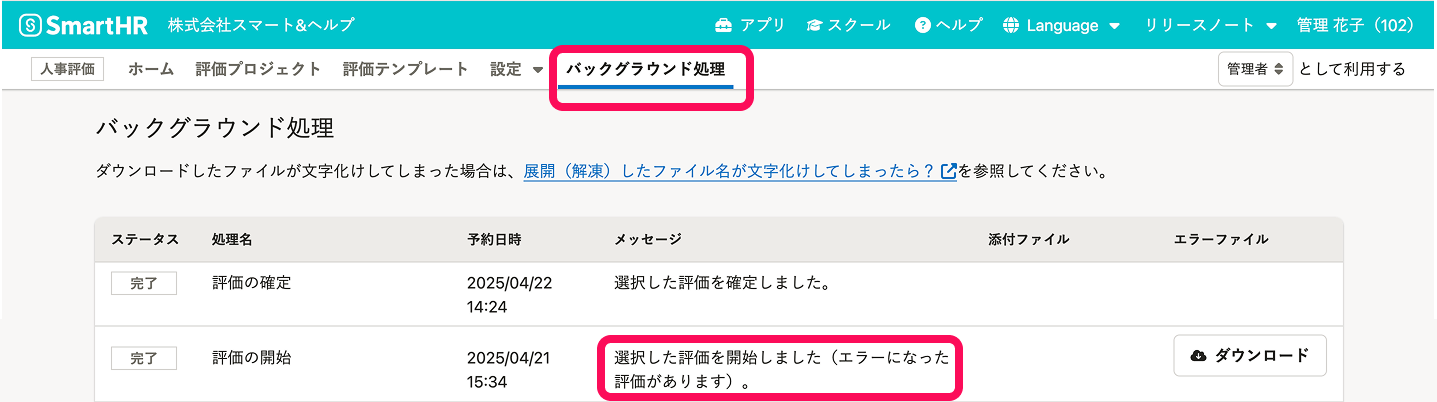Click the Language globe icon
Screen dimensions: 1437x402
(1011, 25)
